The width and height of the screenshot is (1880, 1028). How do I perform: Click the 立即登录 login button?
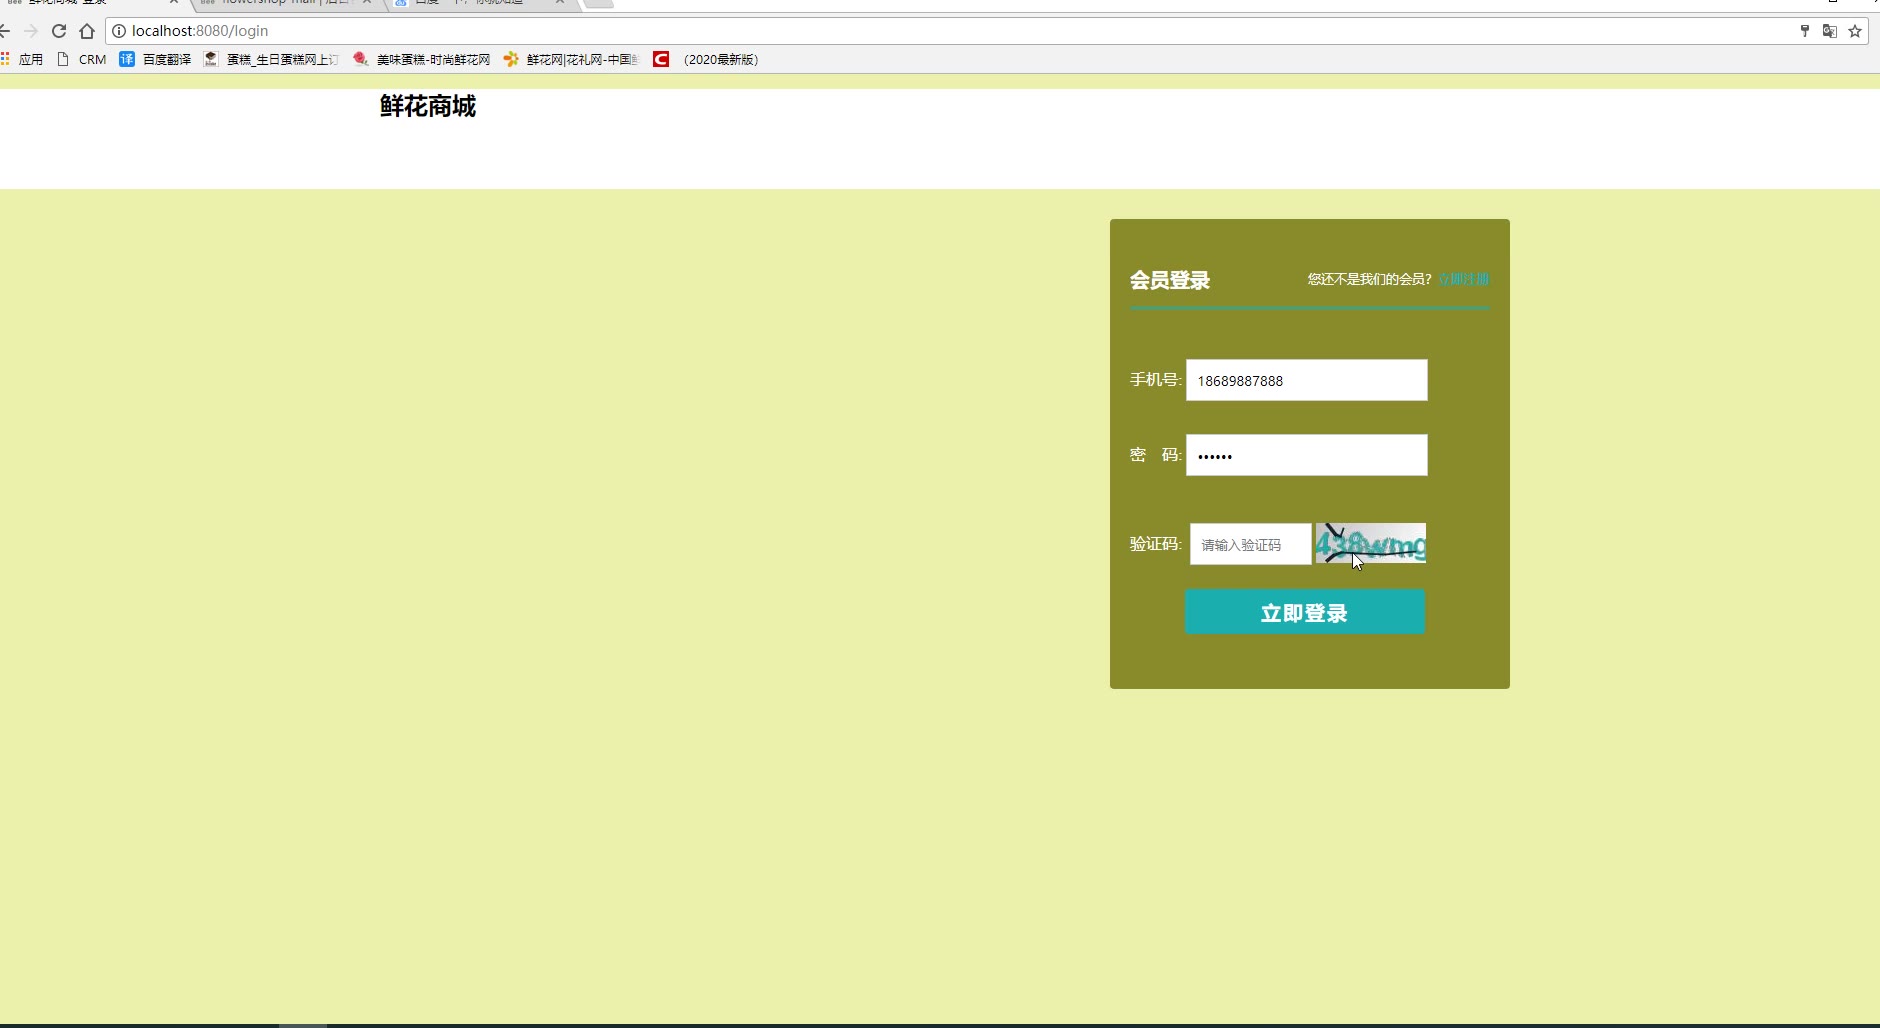(1305, 612)
